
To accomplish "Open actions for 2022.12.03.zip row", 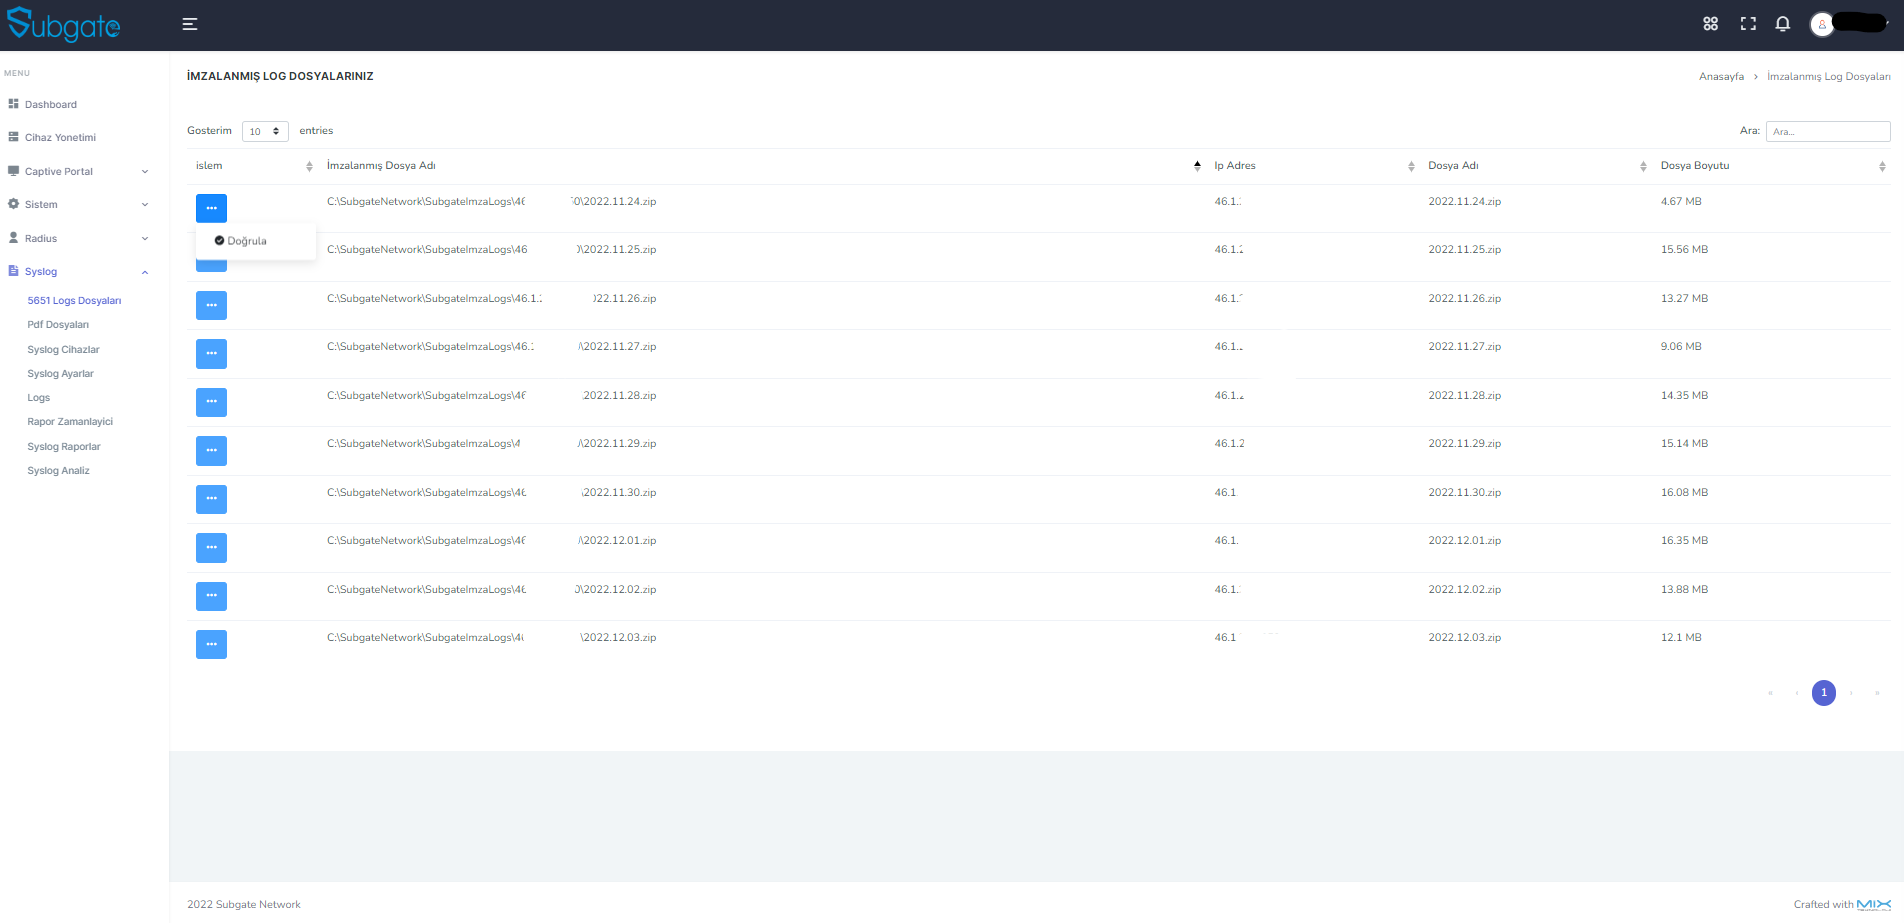I will [211, 644].
